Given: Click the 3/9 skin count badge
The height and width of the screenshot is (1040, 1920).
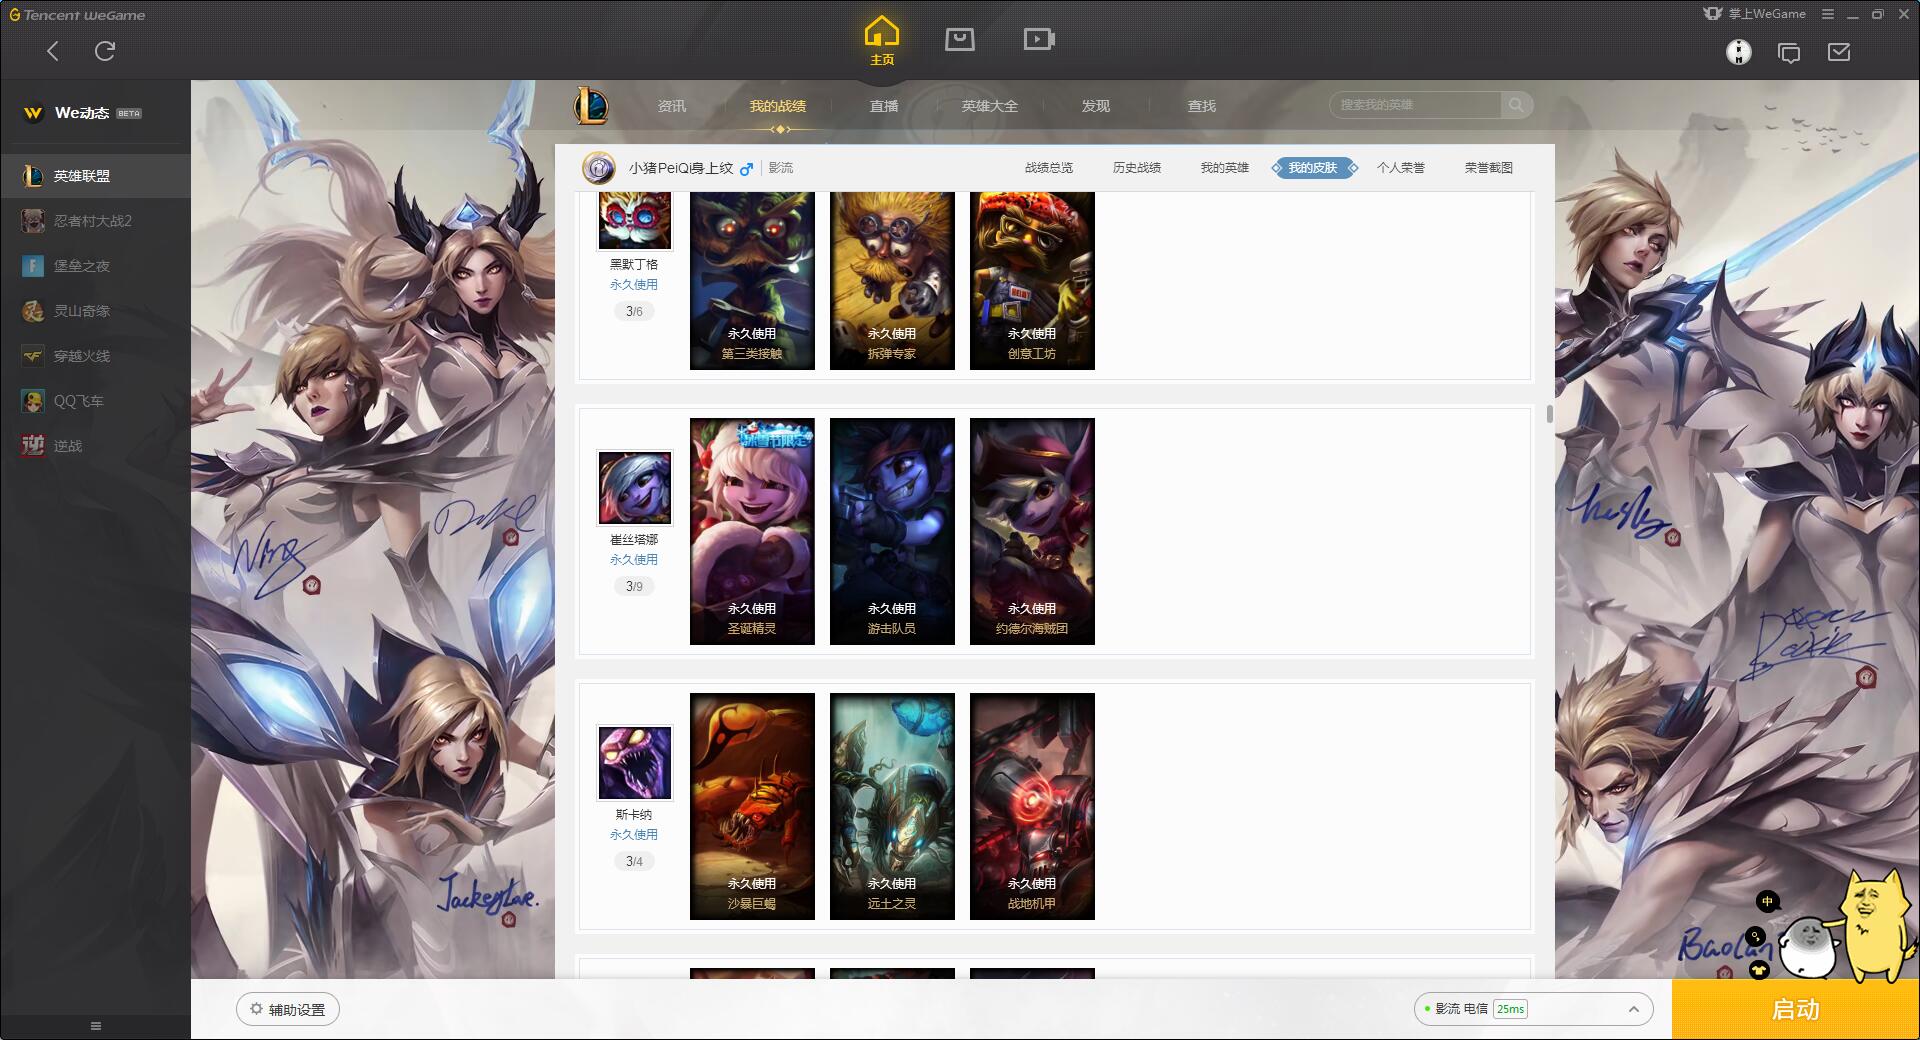Looking at the screenshot, I should (x=634, y=586).
